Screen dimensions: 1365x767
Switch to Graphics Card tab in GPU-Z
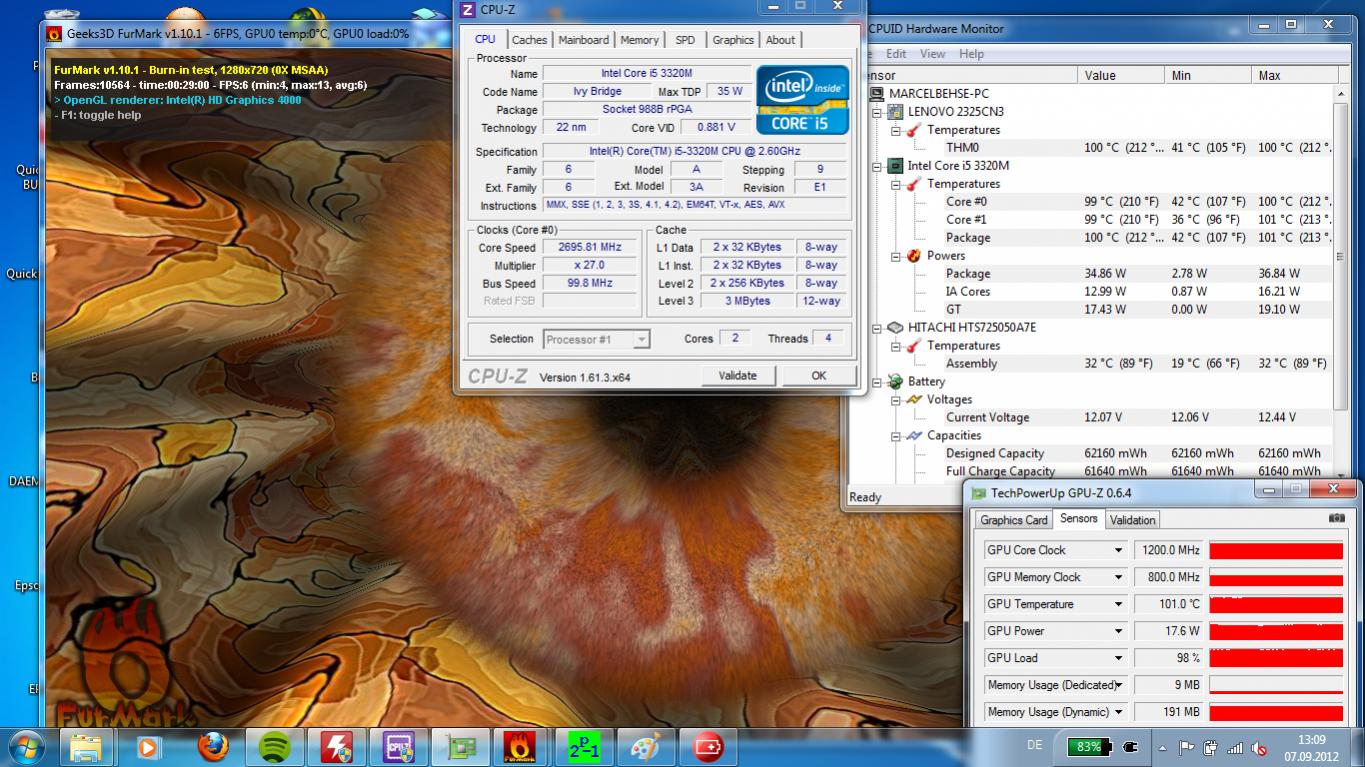1014,520
